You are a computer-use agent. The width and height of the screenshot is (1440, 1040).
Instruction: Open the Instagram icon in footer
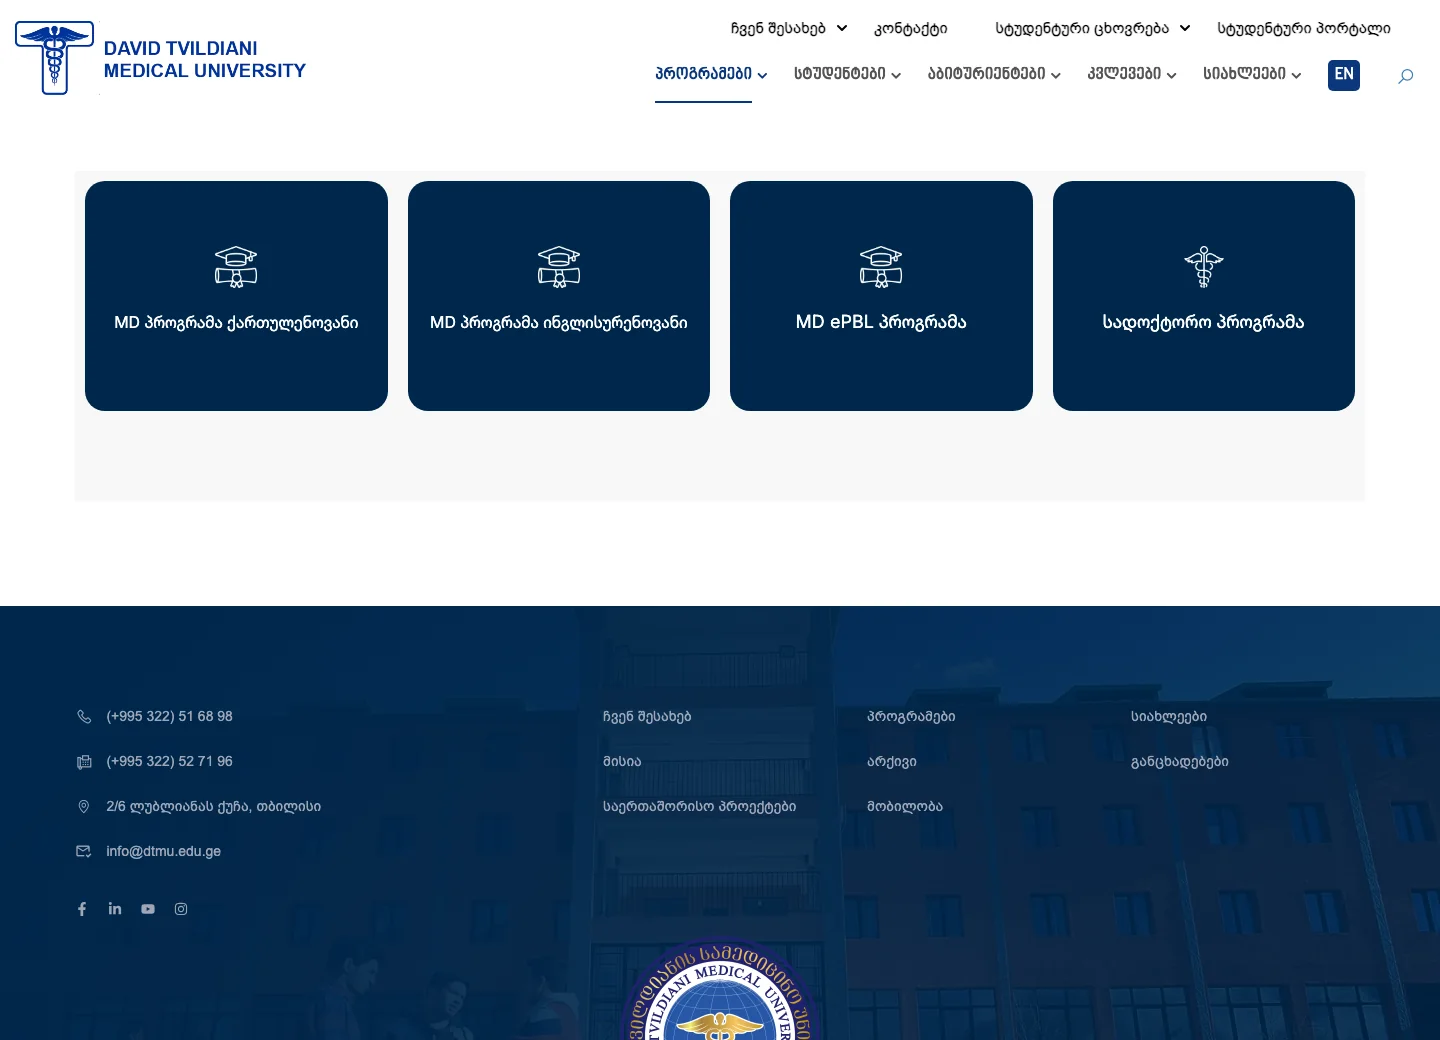pos(181,909)
